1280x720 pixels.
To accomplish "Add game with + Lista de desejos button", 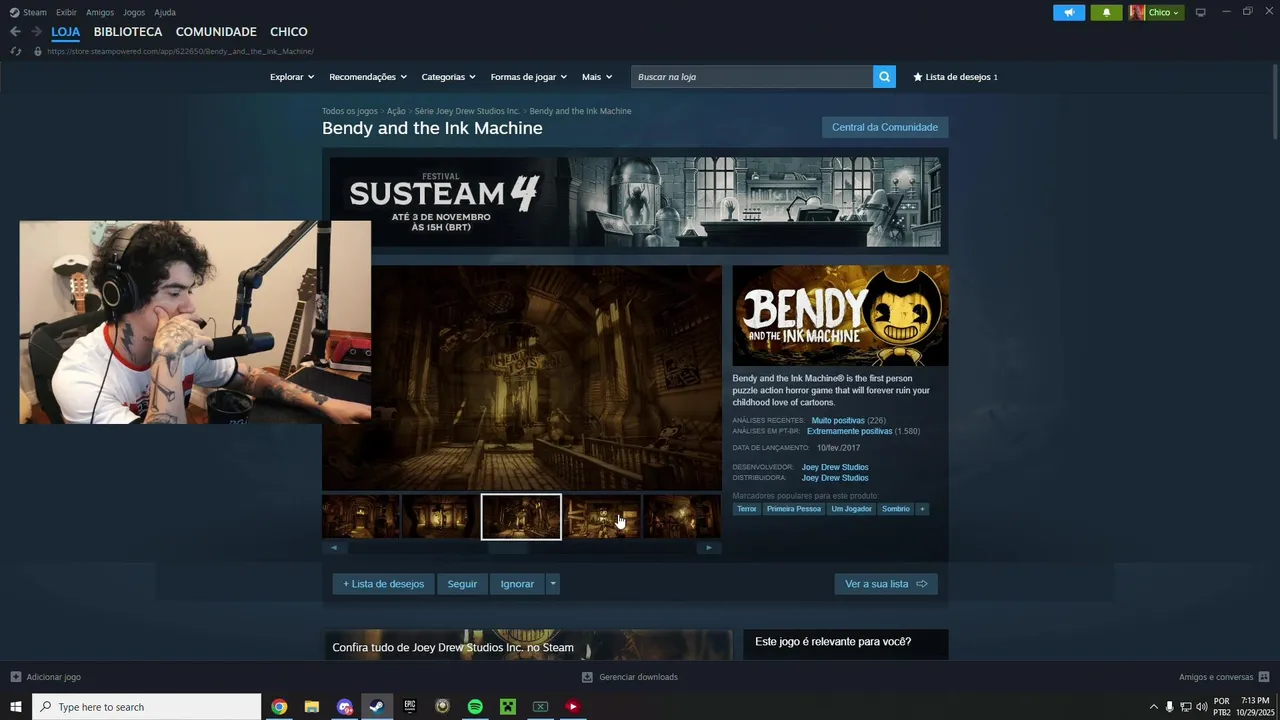I will 384,584.
